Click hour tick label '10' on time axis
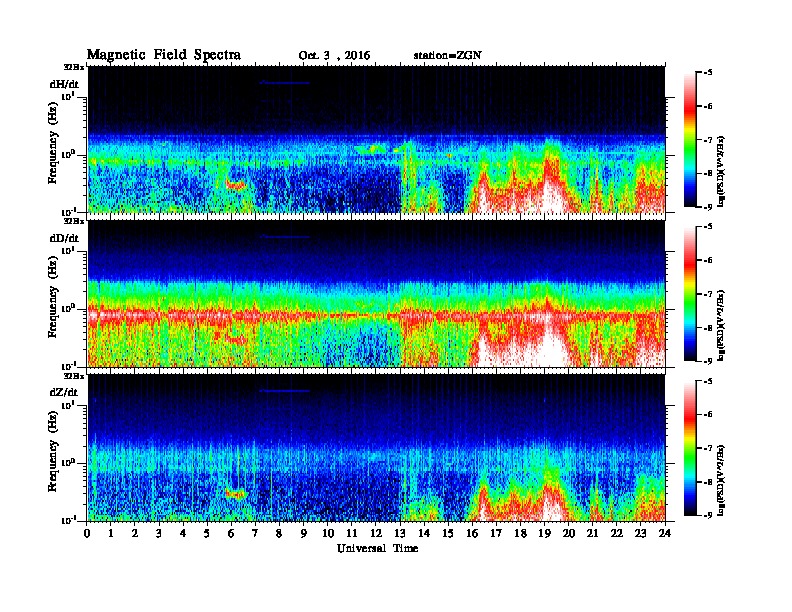Viewport: 792px width, 612px height. pos(328,533)
